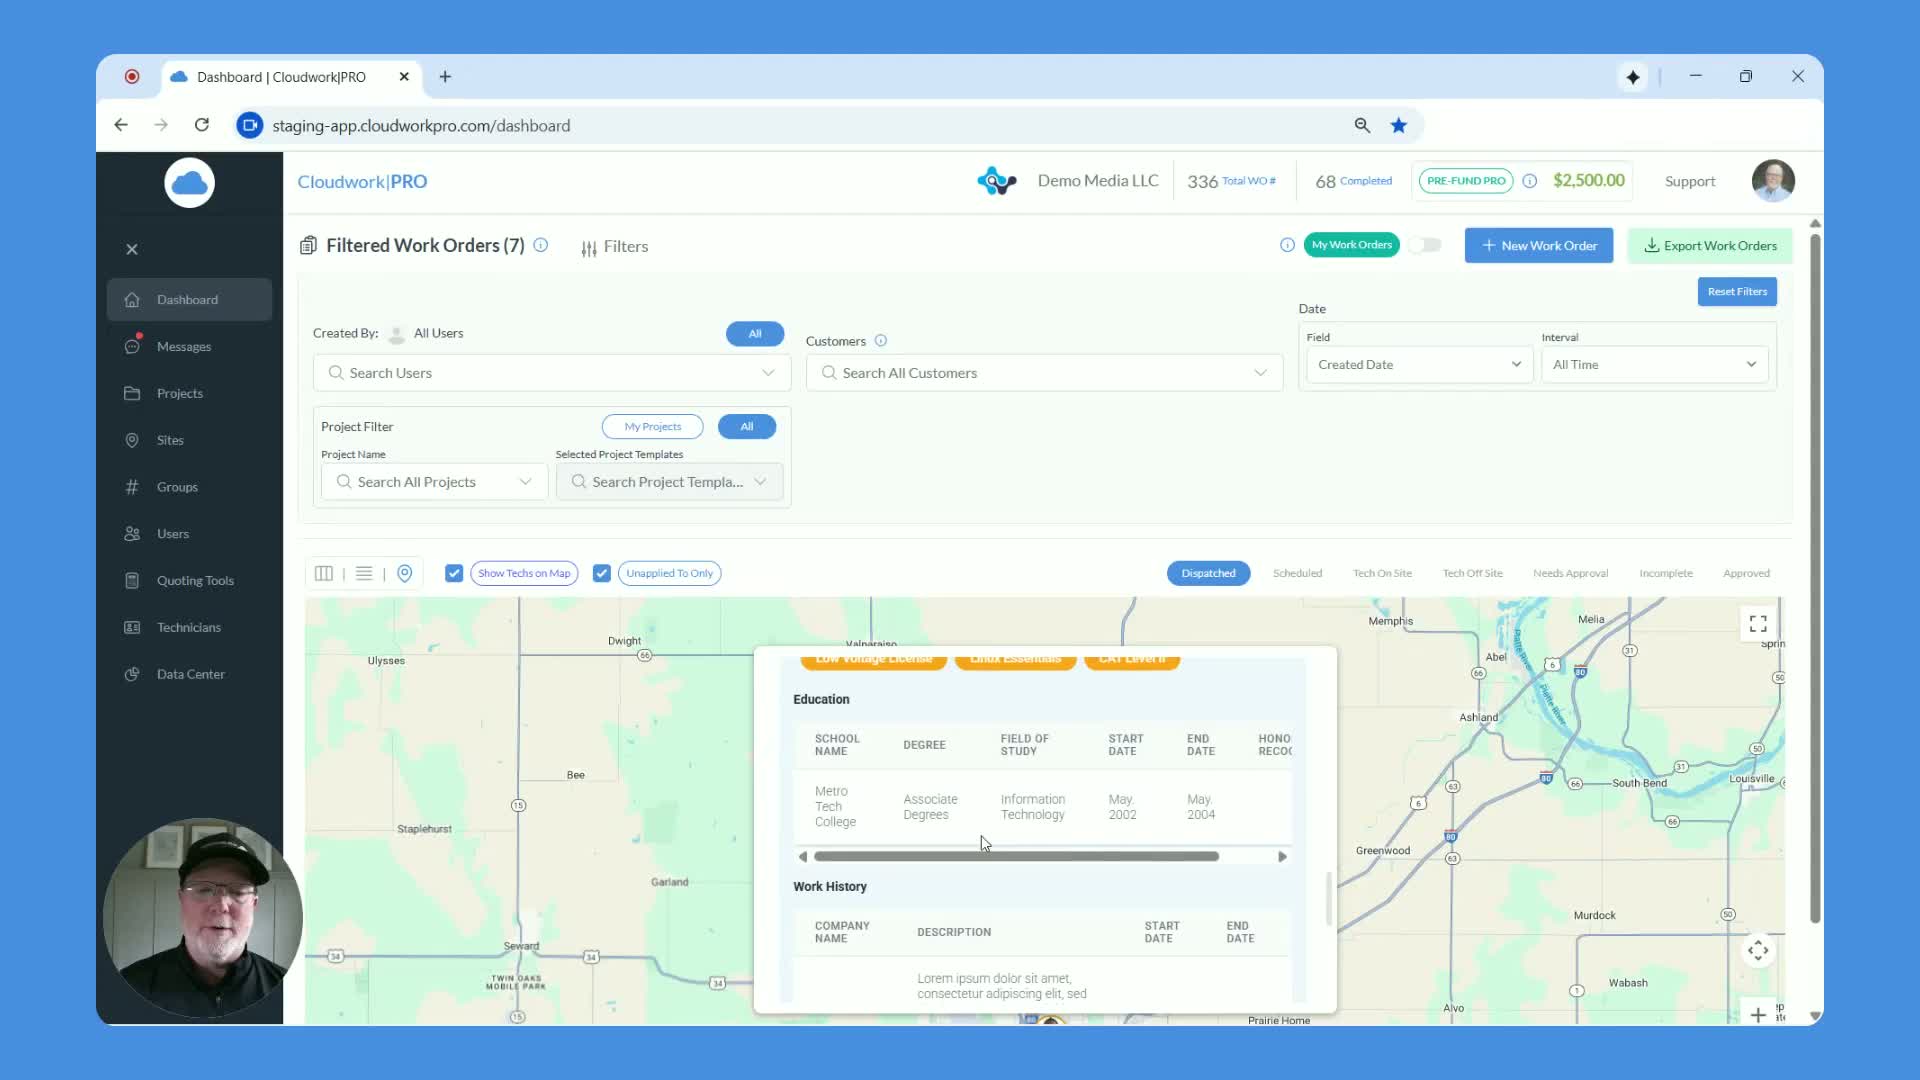Bookmark page with the star icon
The height and width of the screenshot is (1080, 1920).
click(x=1399, y=126)
